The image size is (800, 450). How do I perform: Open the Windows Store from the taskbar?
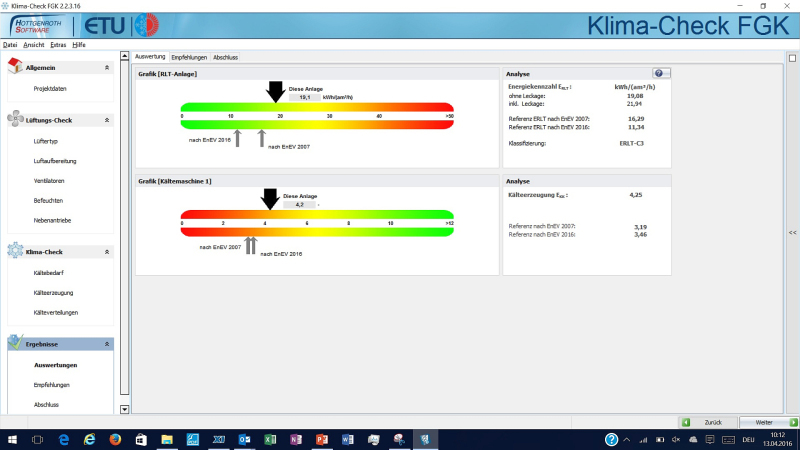click(141, 439)
